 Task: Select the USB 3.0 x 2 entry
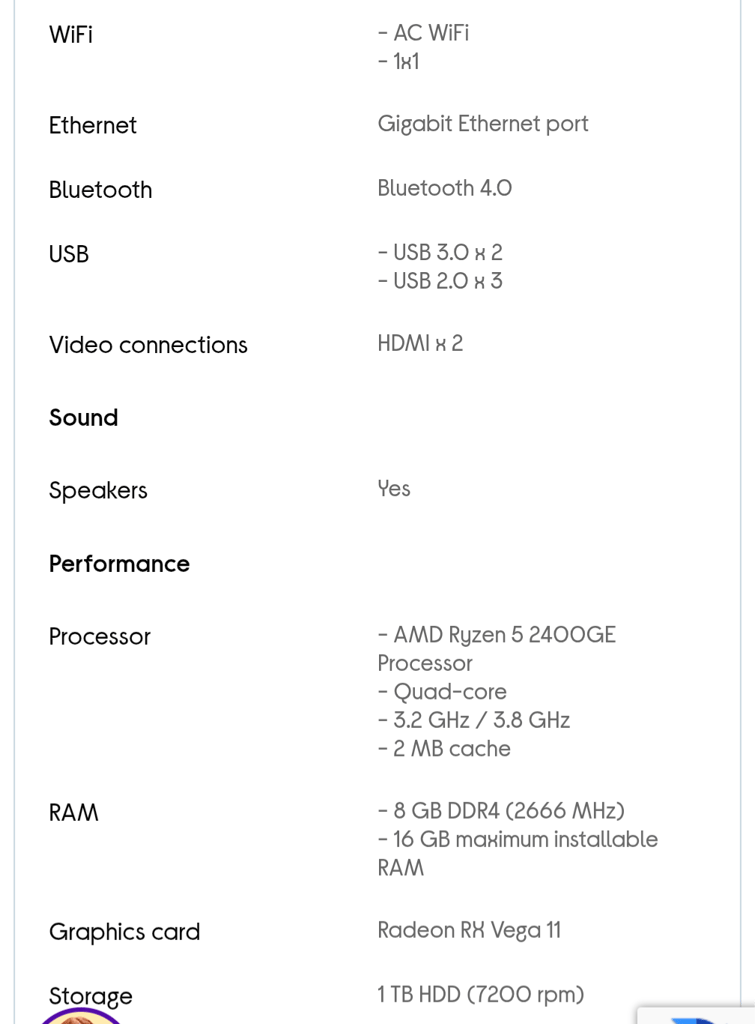440,252
